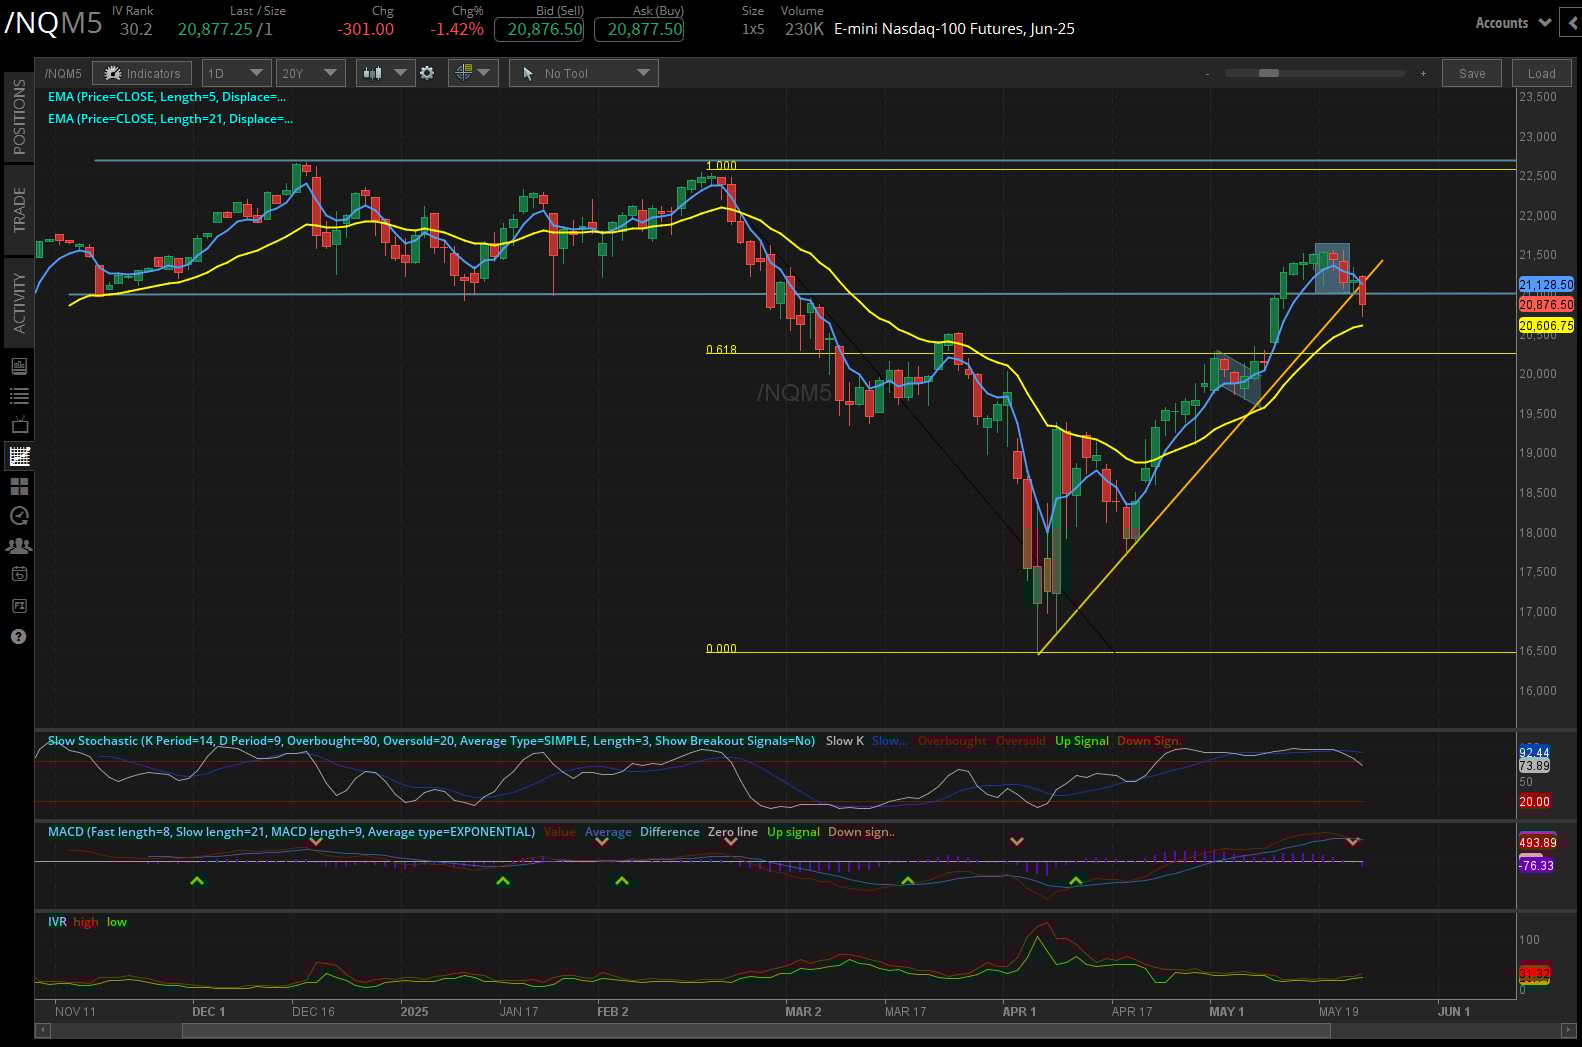Click the Volume 230K value
The height and width of the screenshot is (1047, 1582).
(x=804, y=29)
